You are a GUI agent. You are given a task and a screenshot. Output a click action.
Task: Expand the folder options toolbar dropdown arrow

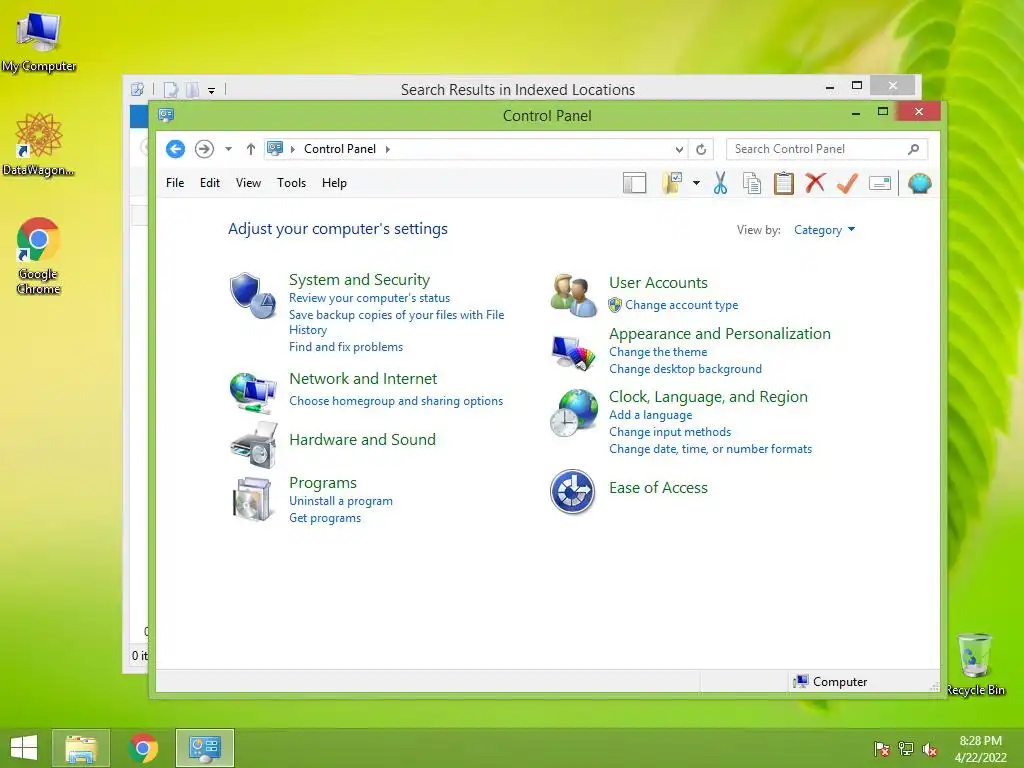(x=696, y=183)
